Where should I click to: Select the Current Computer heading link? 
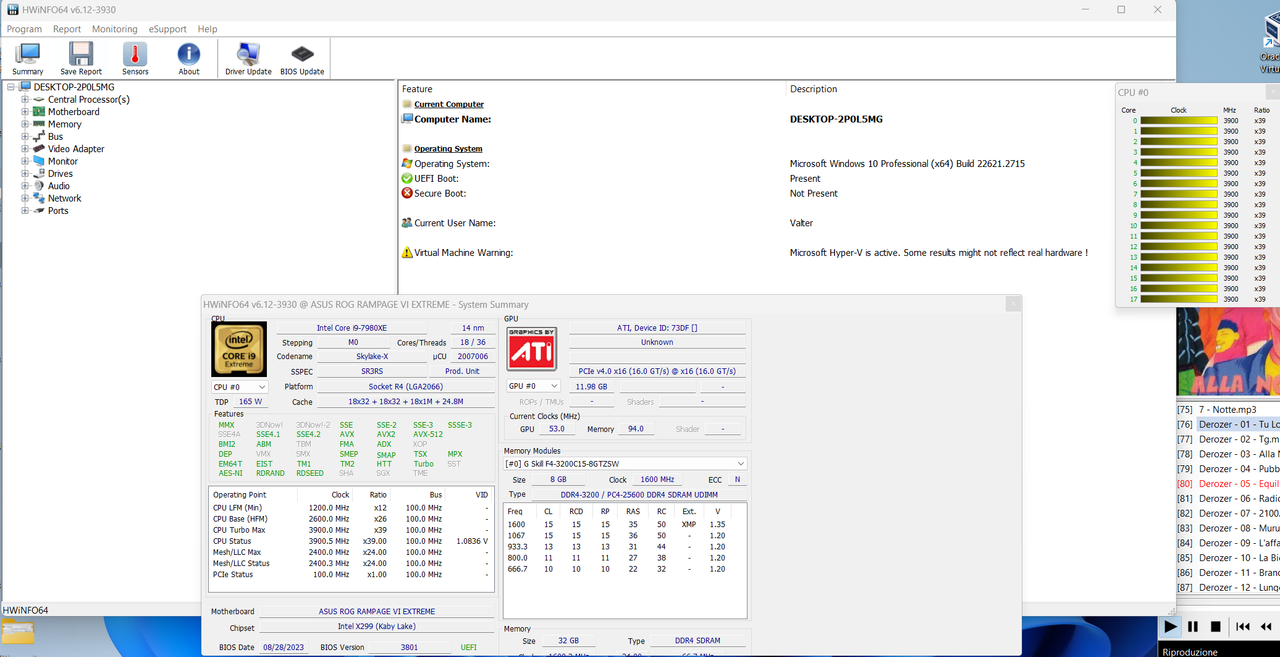[449, 104]
